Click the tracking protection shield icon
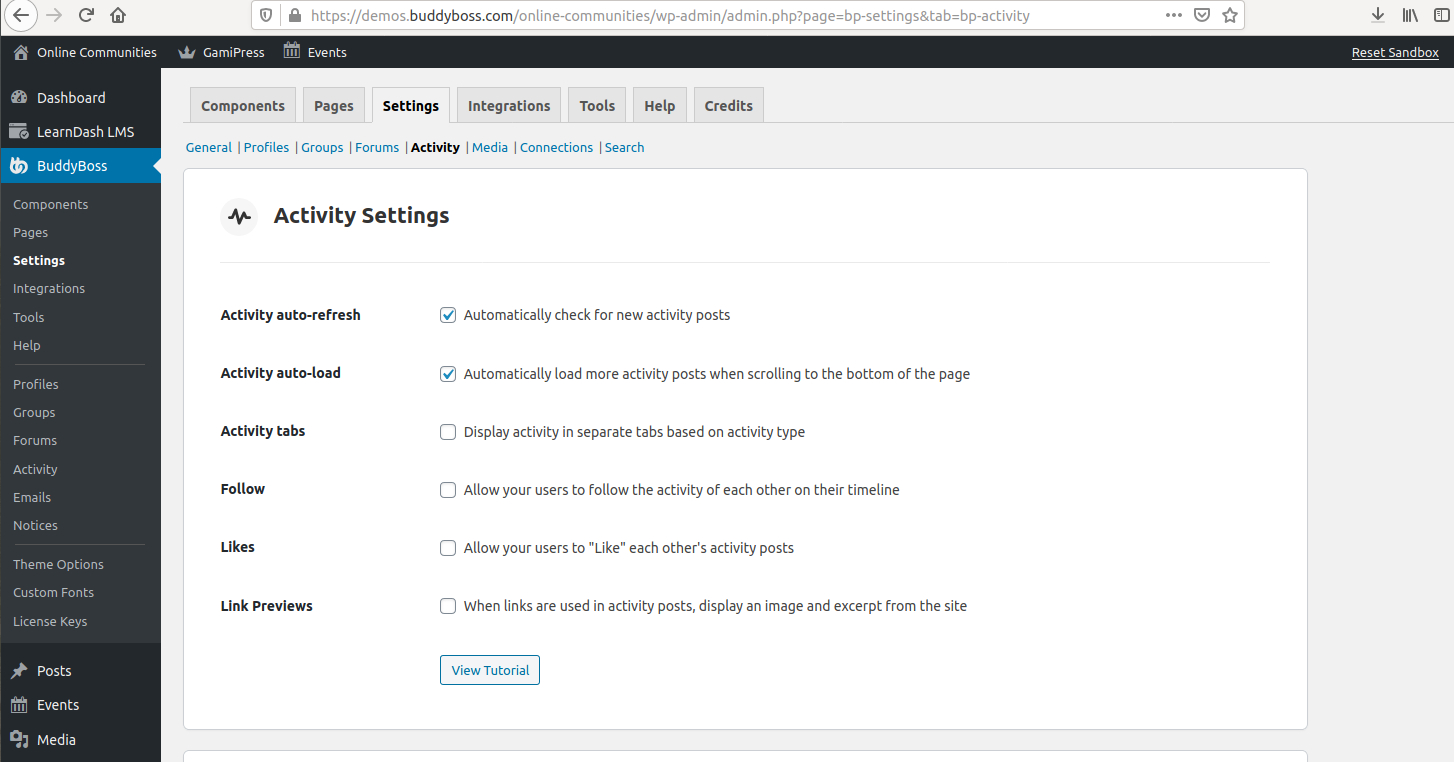The image size is (1454, 762). coord(266,15)
